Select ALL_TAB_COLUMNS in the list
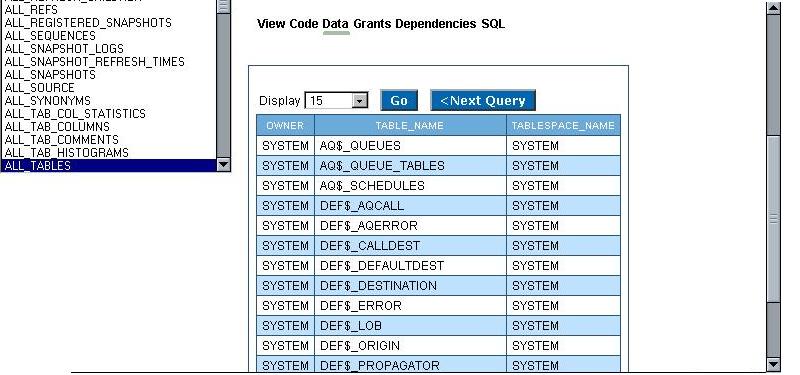 pos(57,127)
